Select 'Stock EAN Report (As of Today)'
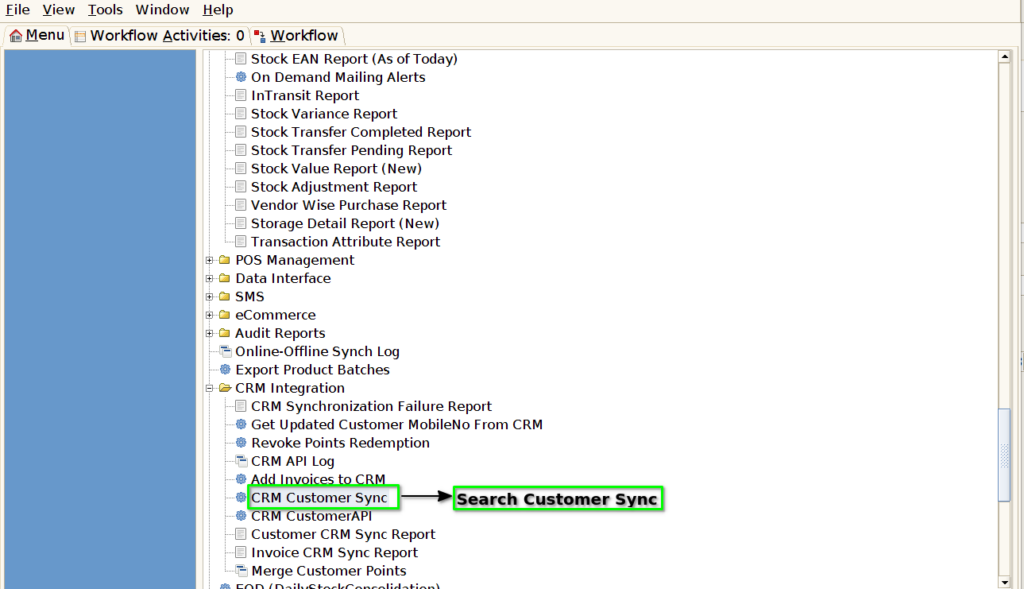 (x=354, y=59)
